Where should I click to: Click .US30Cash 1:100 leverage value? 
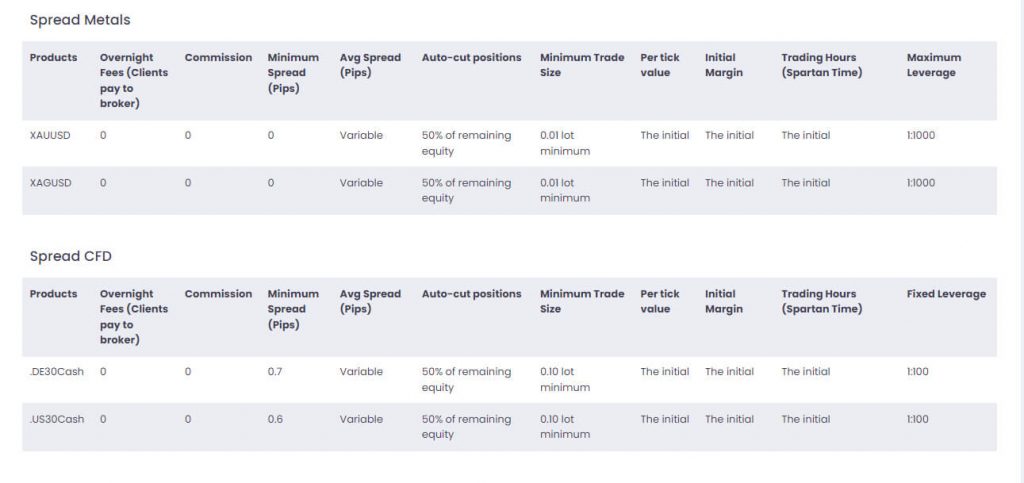[918, 419]
